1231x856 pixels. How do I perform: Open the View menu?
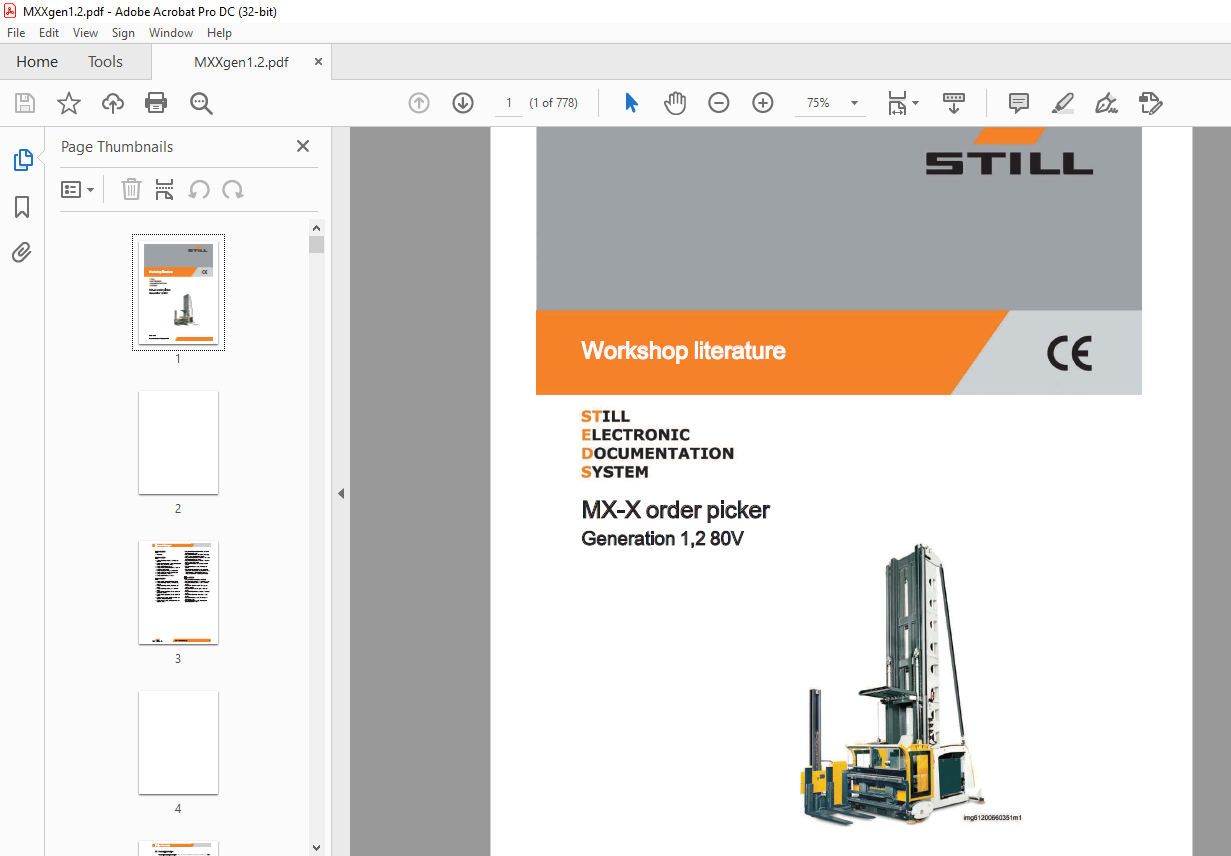(85, 33)
